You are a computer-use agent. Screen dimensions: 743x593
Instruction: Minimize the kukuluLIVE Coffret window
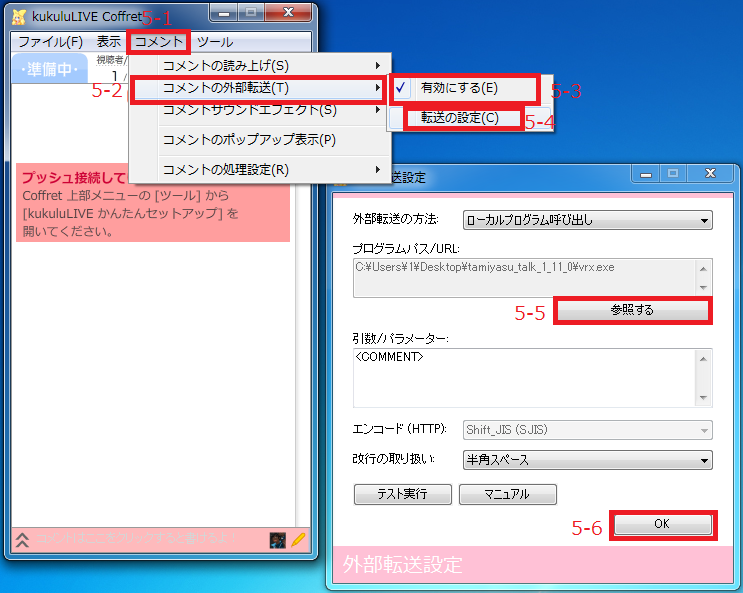[223, 13]
